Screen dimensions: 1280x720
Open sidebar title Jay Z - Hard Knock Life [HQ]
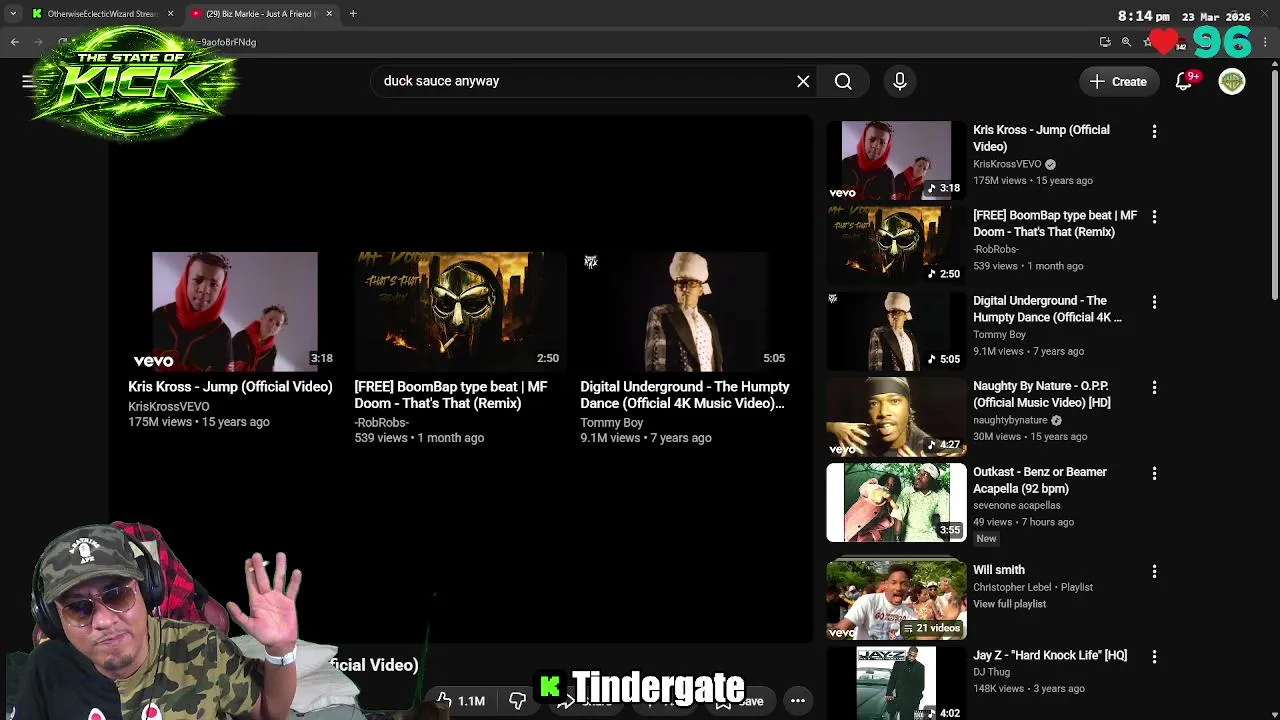(1050, 656)
